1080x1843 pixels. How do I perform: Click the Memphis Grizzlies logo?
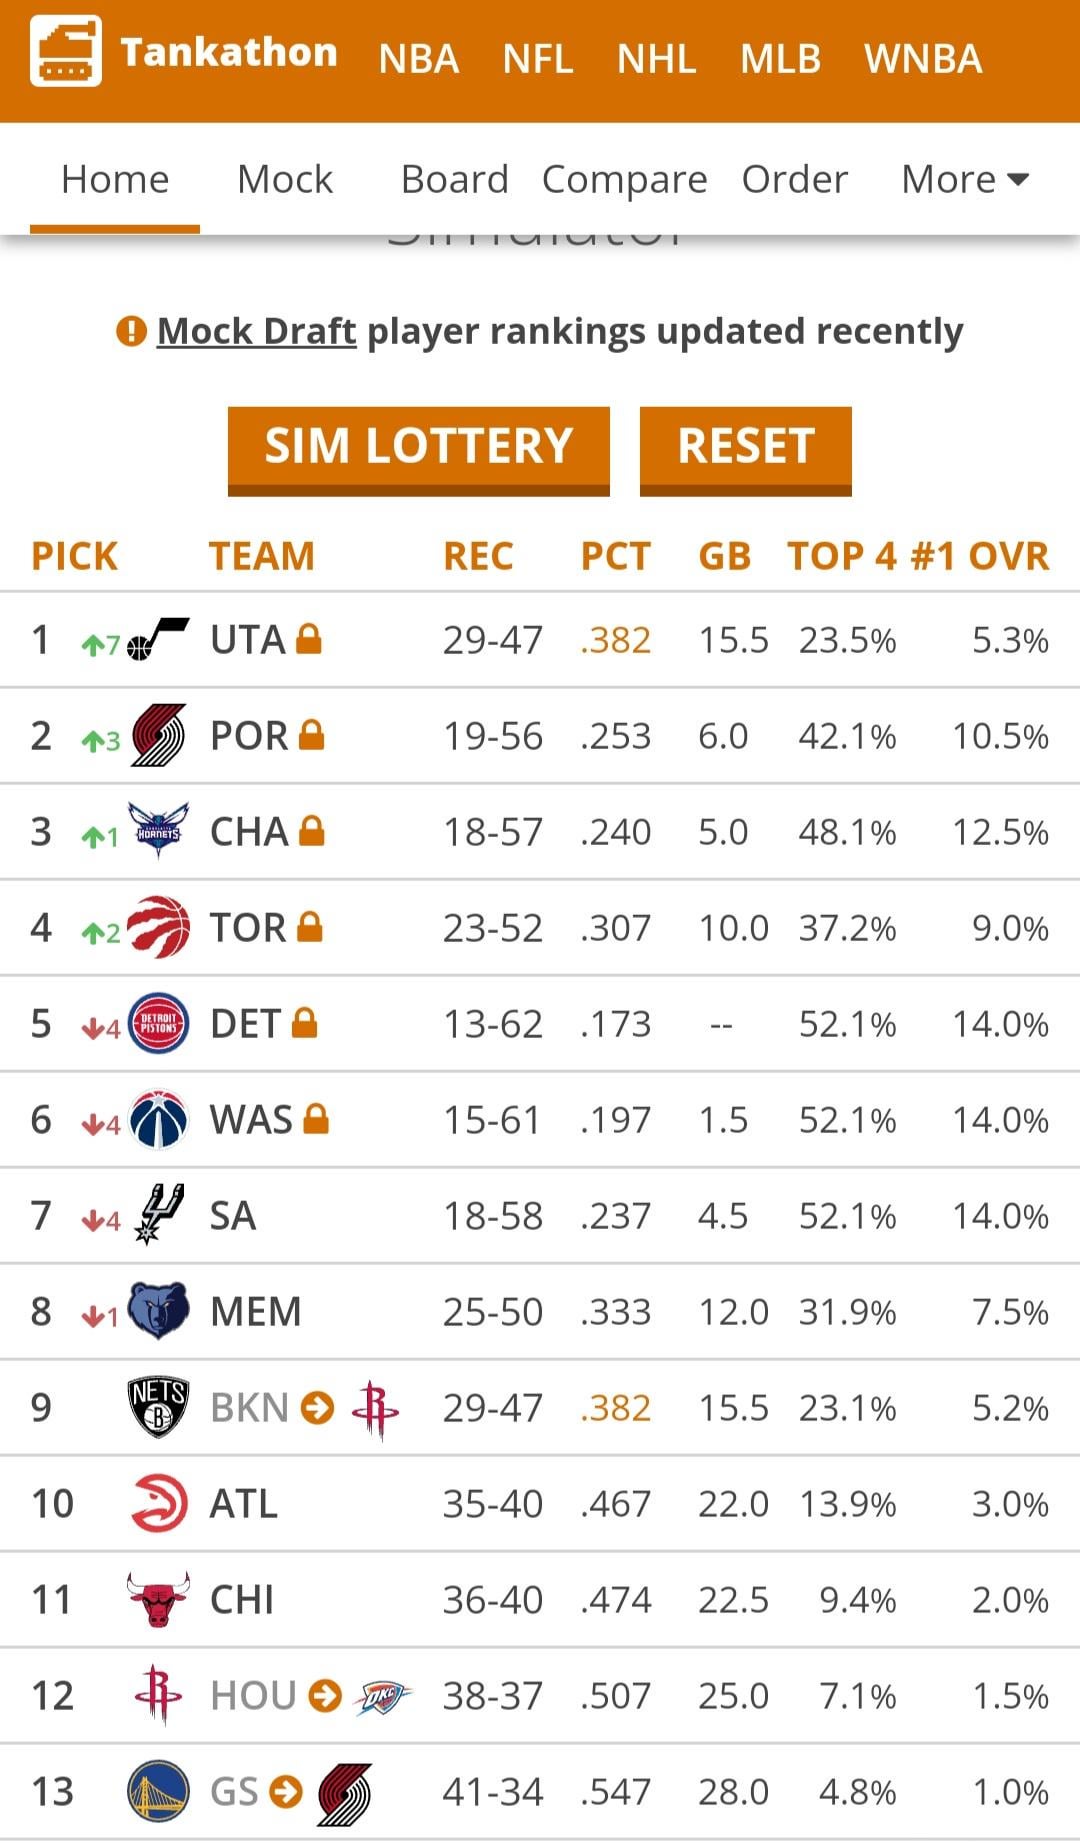click(x=159, y=1311)
